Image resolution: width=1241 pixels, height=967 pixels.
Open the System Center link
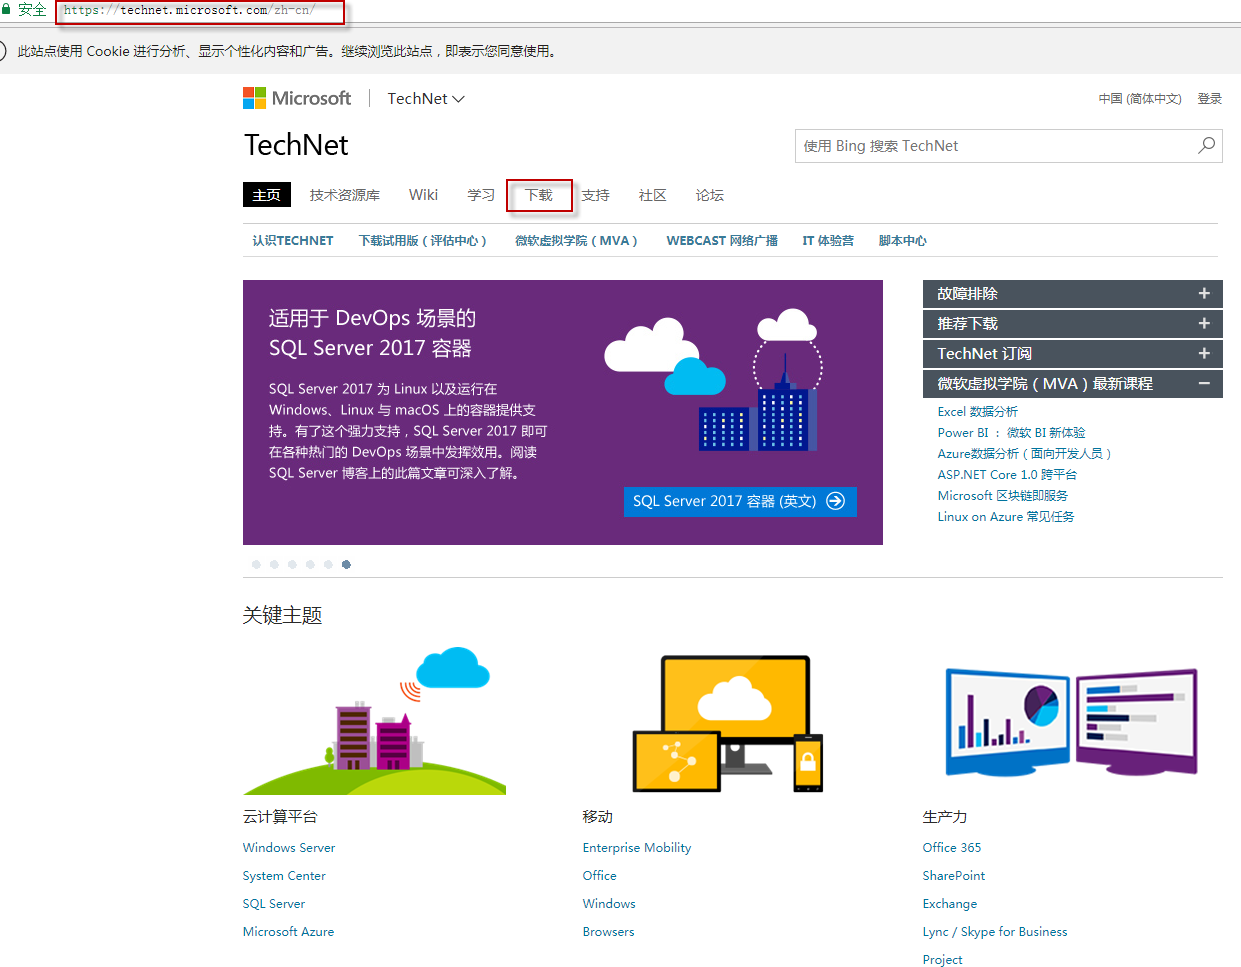point(284,876)
